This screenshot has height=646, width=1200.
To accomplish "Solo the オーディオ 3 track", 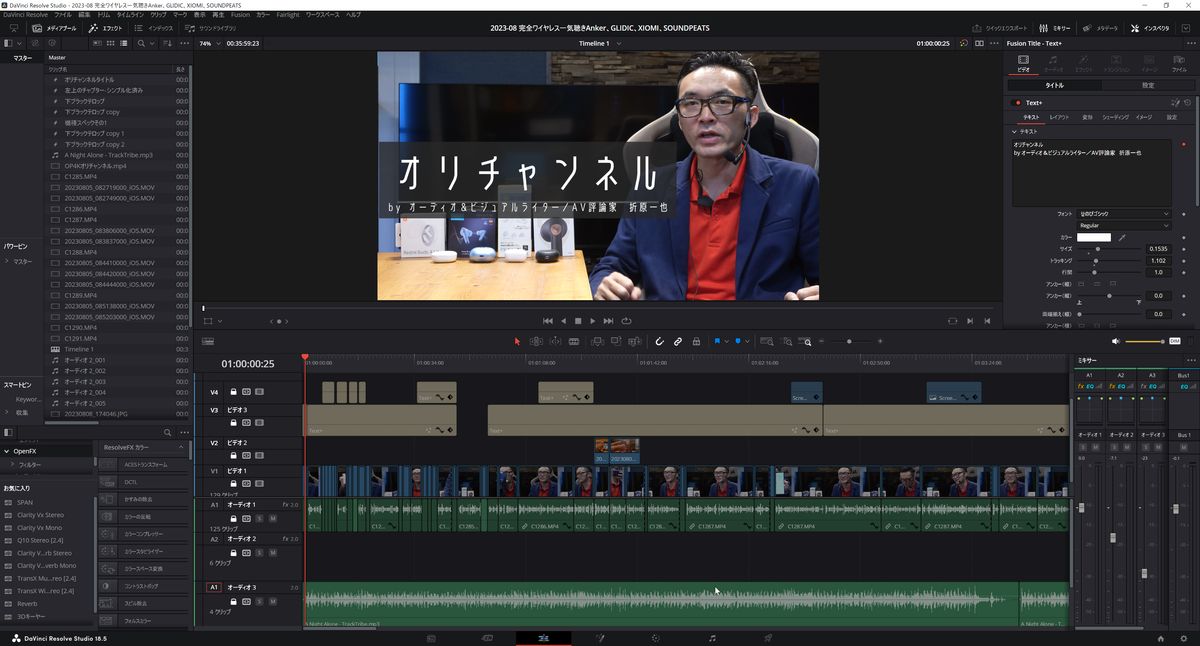I will pos(260,601).
